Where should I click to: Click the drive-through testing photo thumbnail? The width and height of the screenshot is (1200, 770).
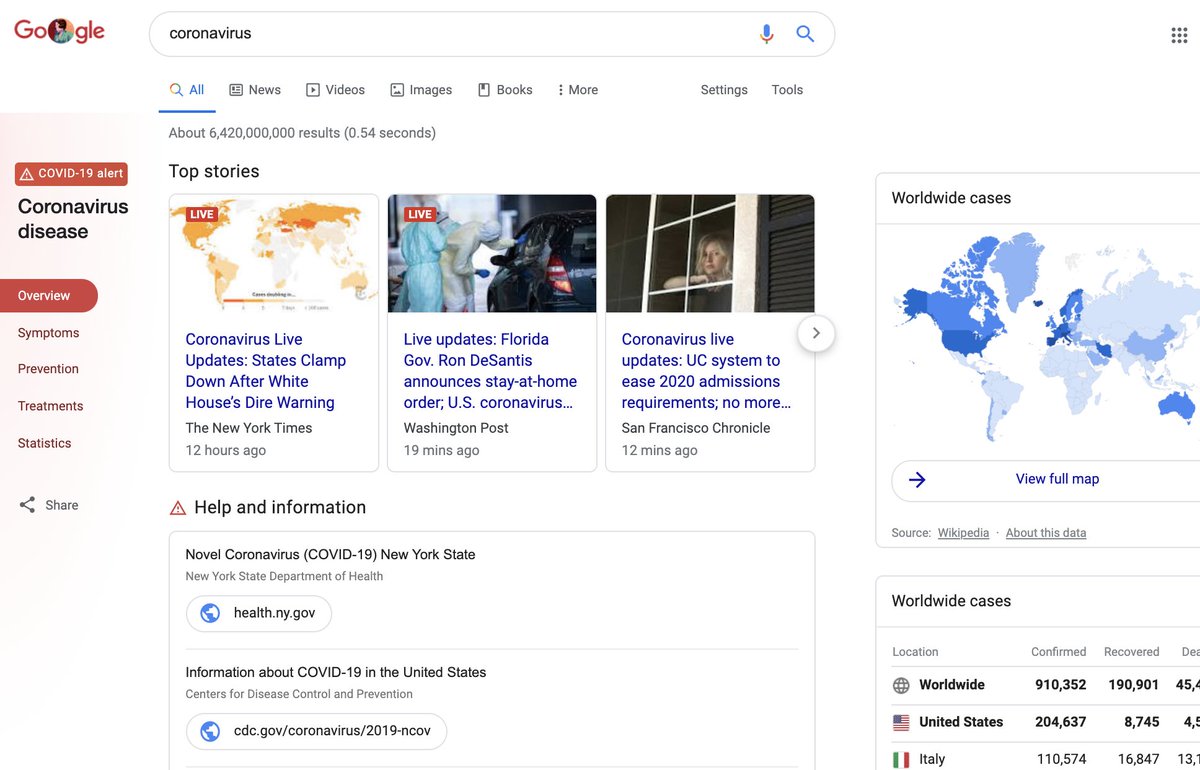pyautogui.click(x=492, y=253)
